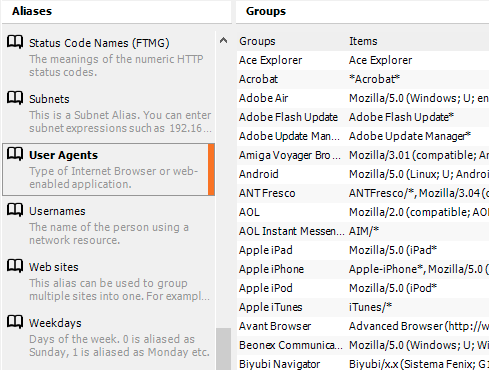This screenshot has height=370, width=489.
Task: Select the Avant Browser group
Action: pyautogui.click(x=275, y=326)
